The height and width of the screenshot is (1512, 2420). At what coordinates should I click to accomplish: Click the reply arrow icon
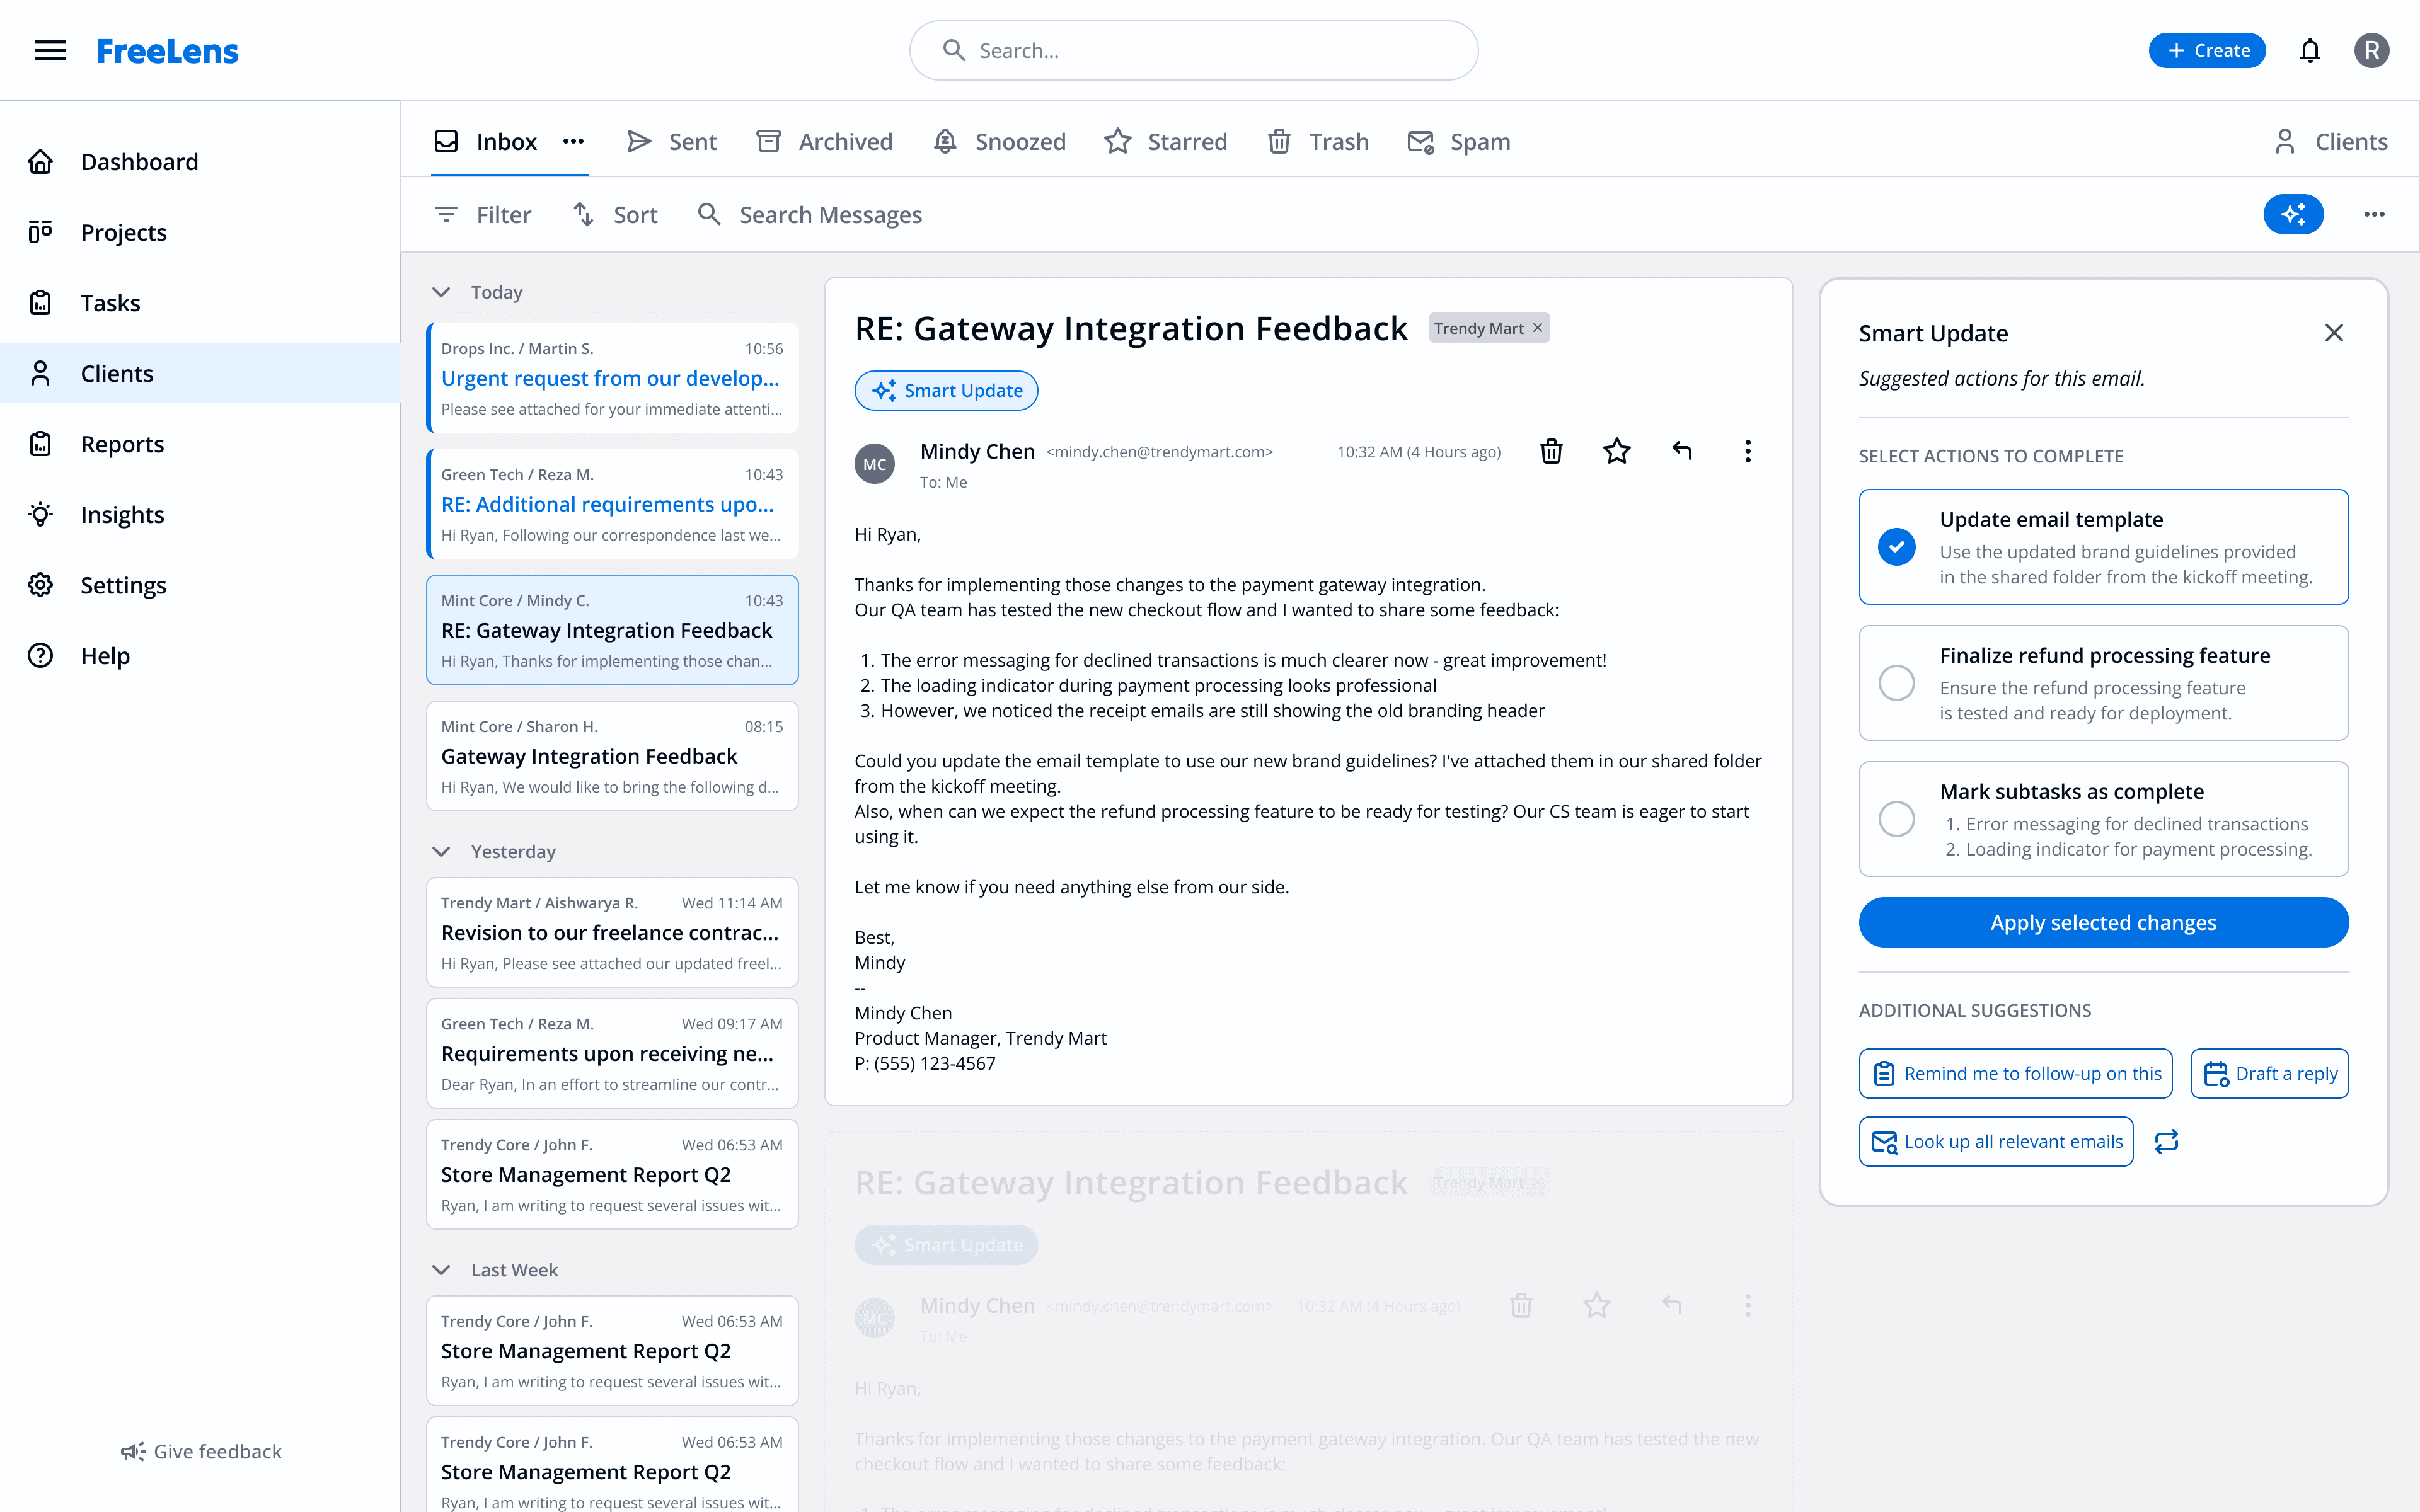click(x=1682, y=451)
